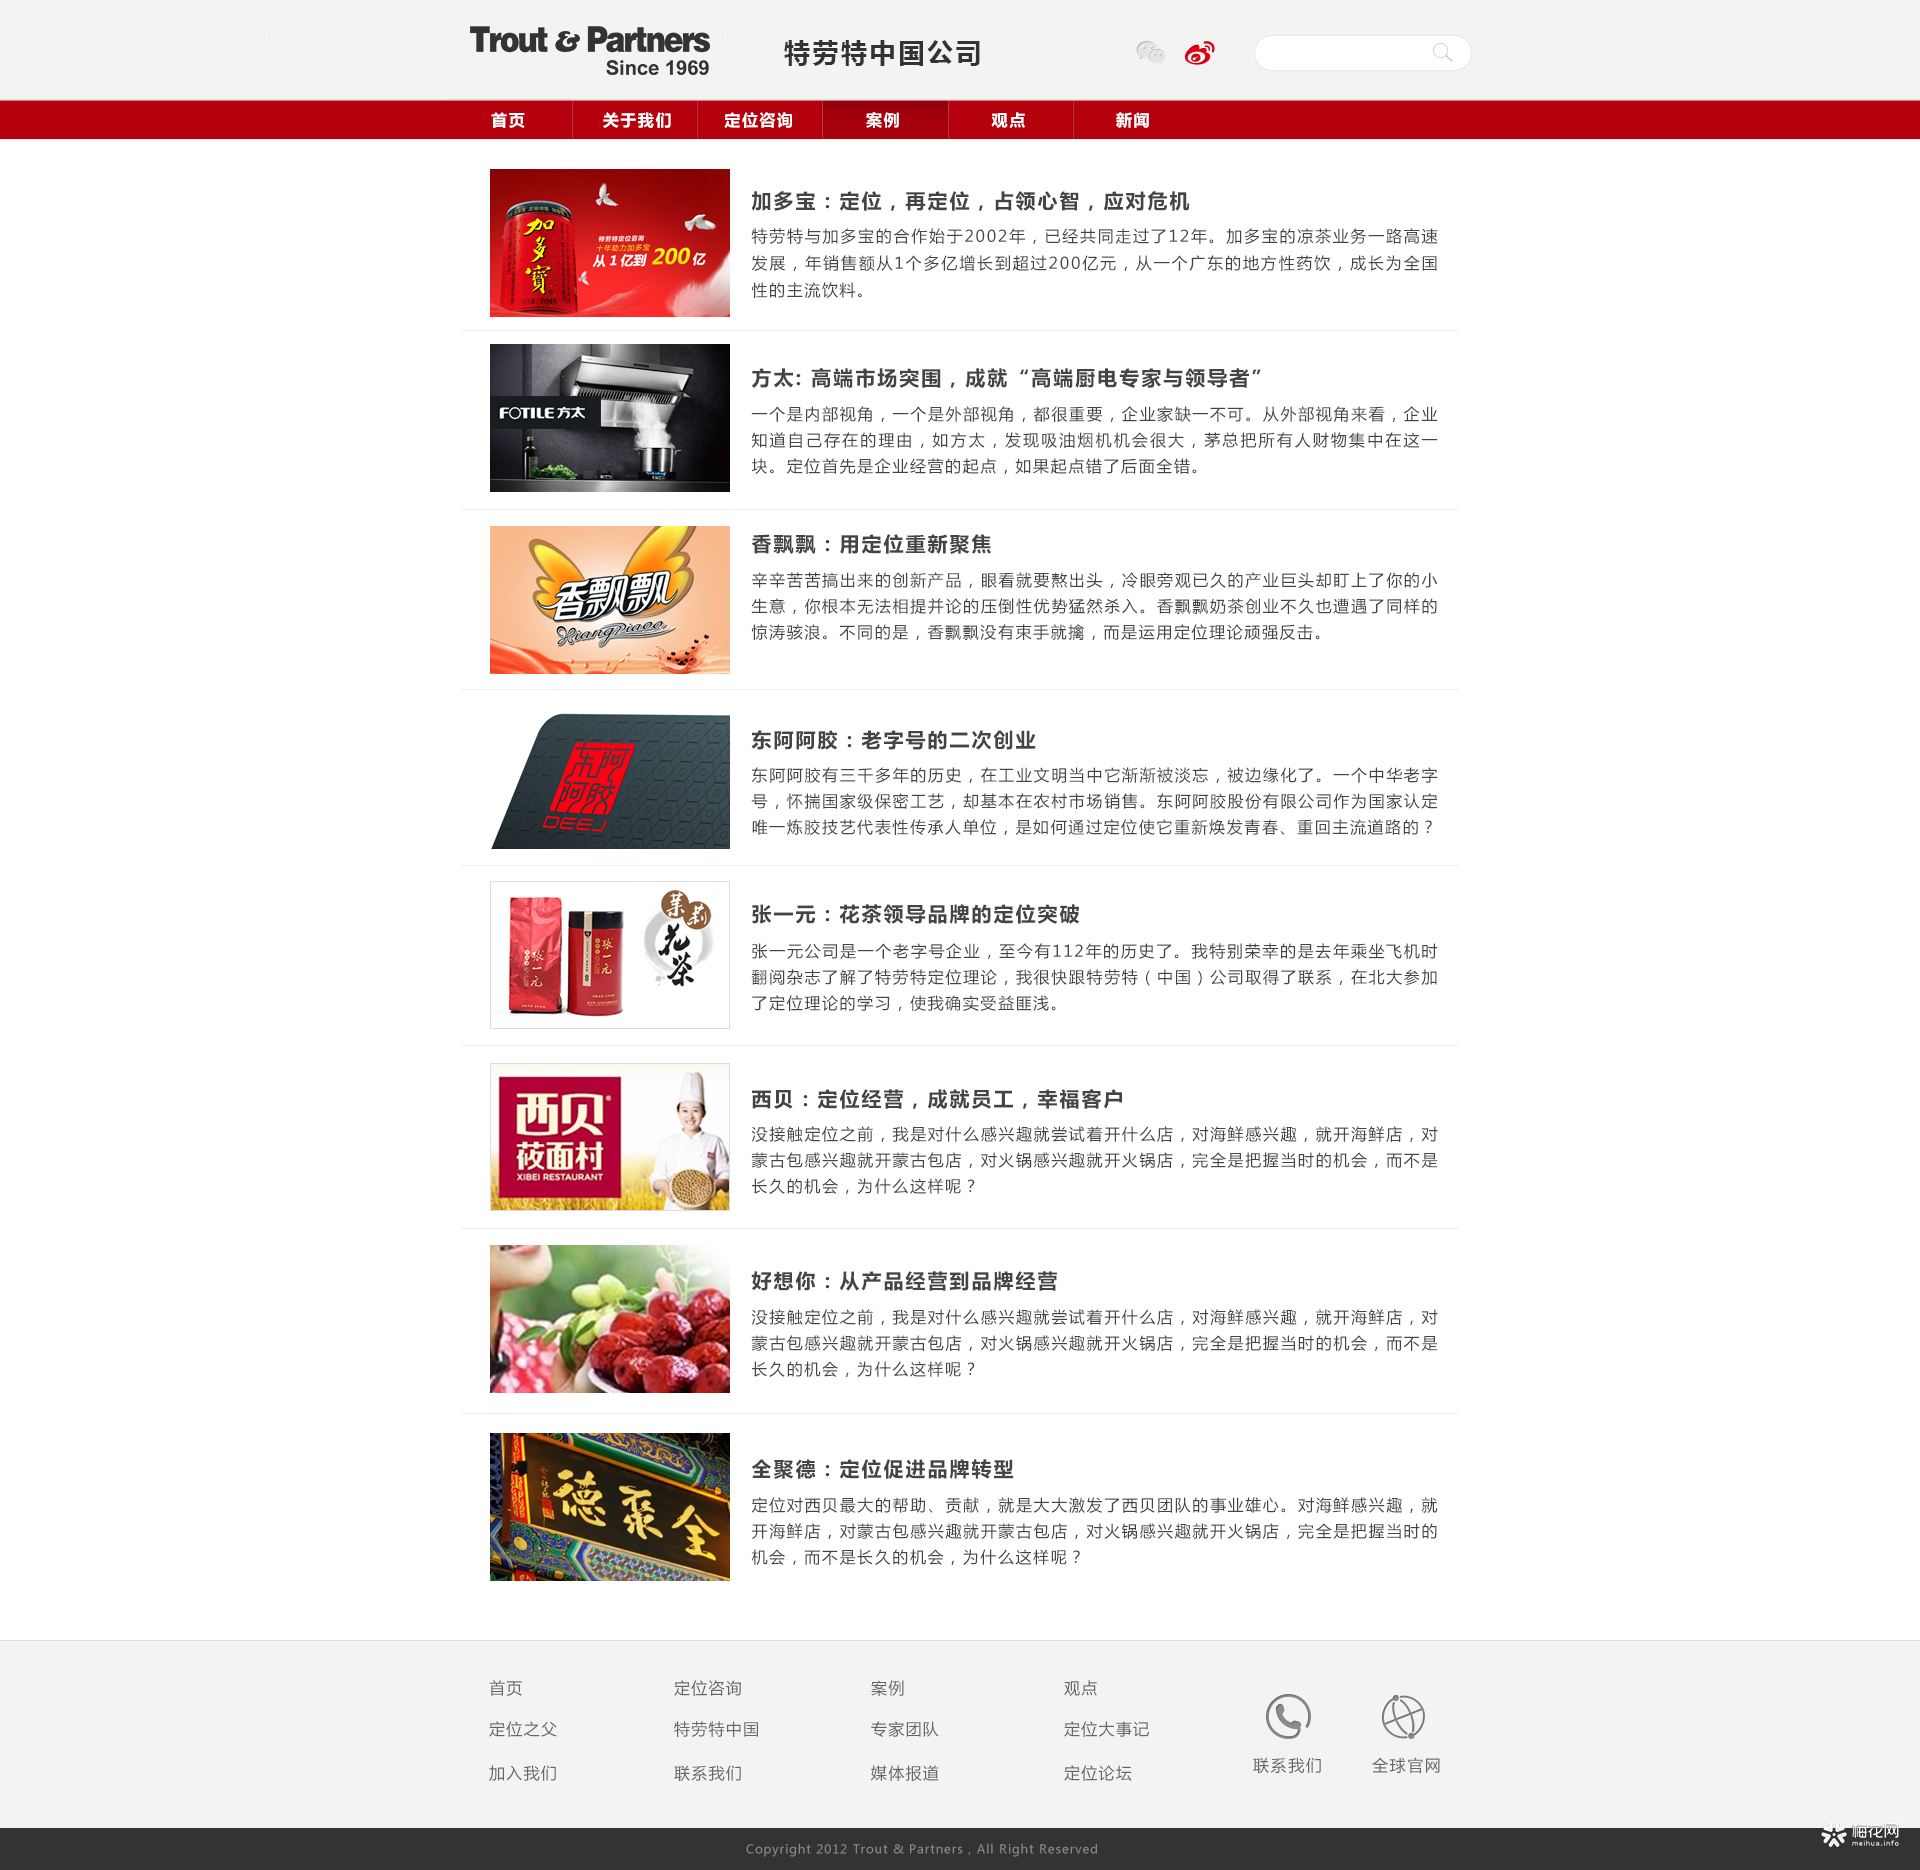Click the 特劳特中国公司 header title

882,53
